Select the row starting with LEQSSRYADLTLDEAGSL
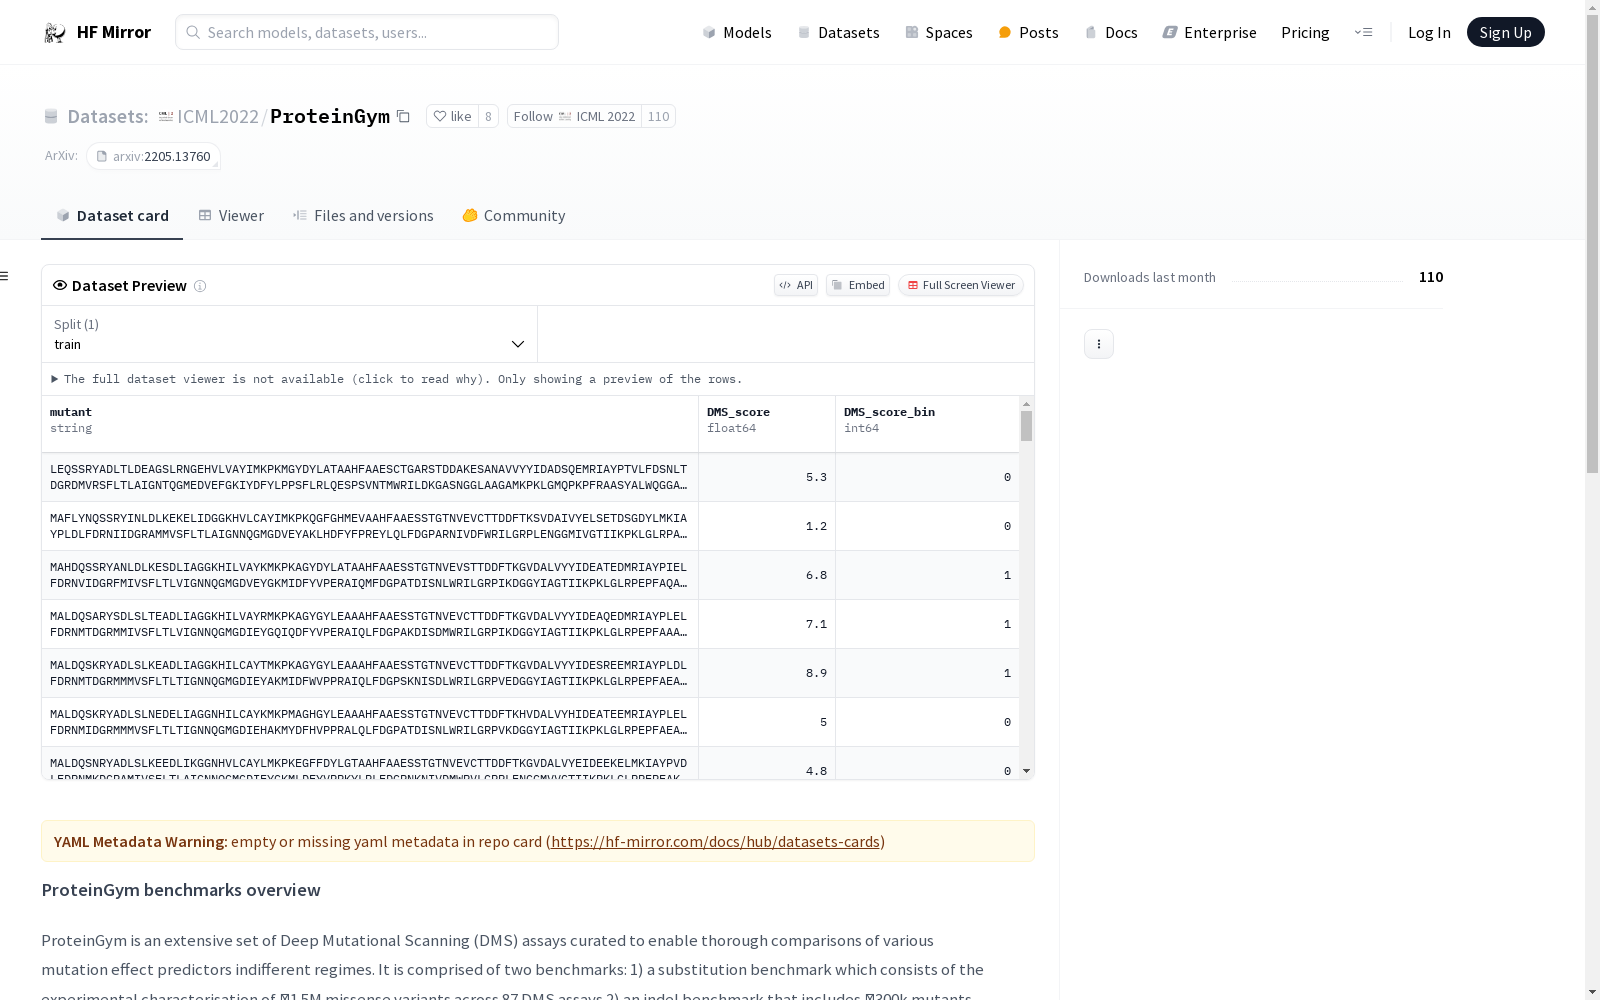The height and width of the screenshot is (1000, 1600). coord(530,477)
